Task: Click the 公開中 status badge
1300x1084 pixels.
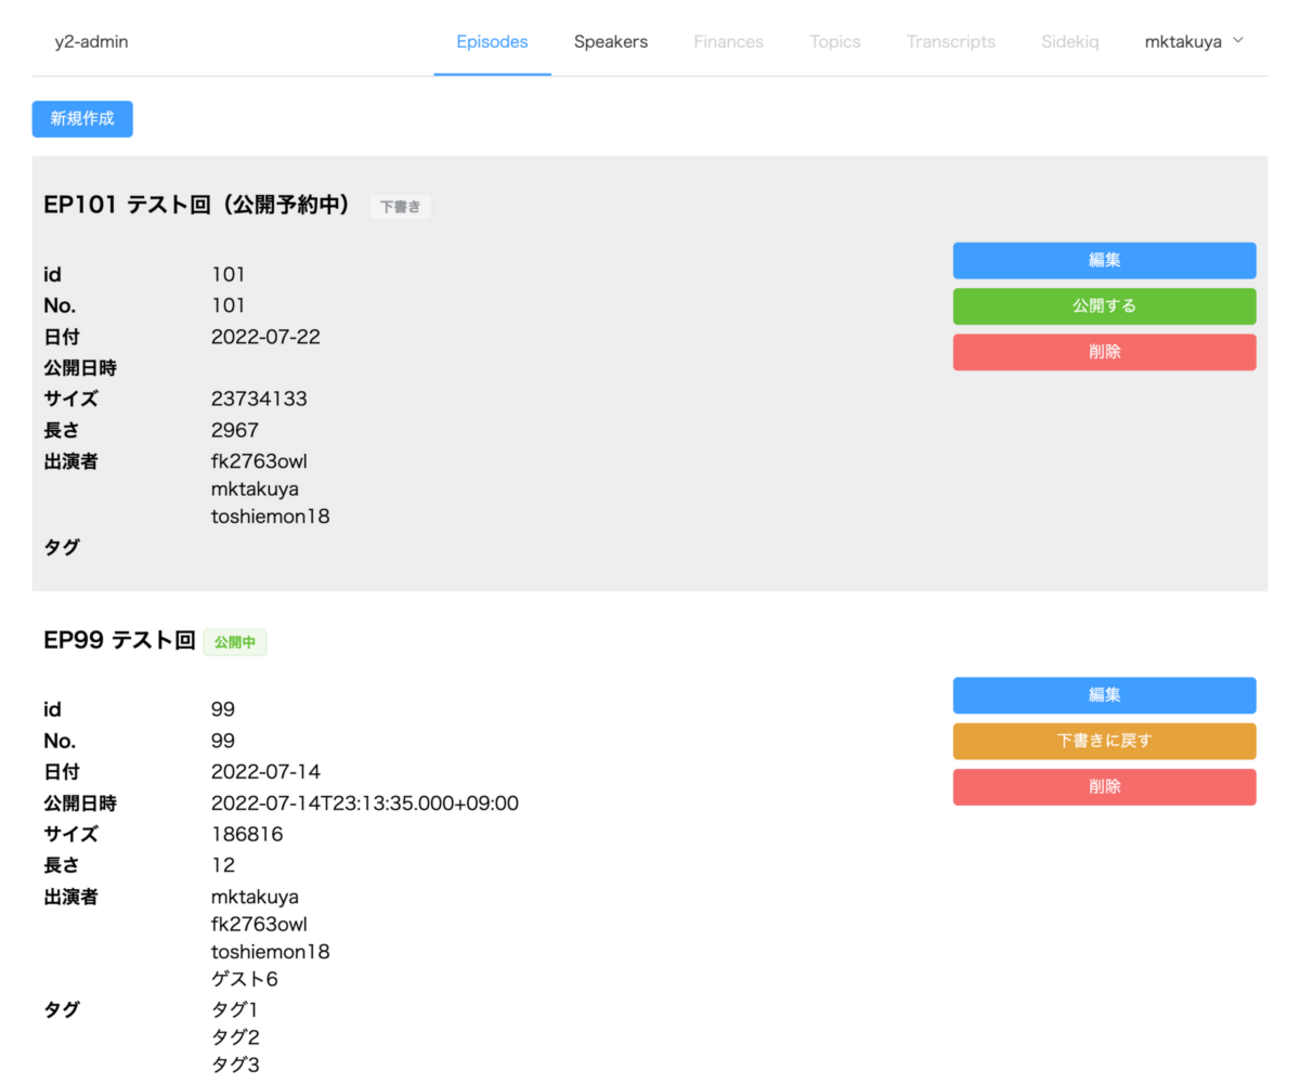Action: click(235, 642)
